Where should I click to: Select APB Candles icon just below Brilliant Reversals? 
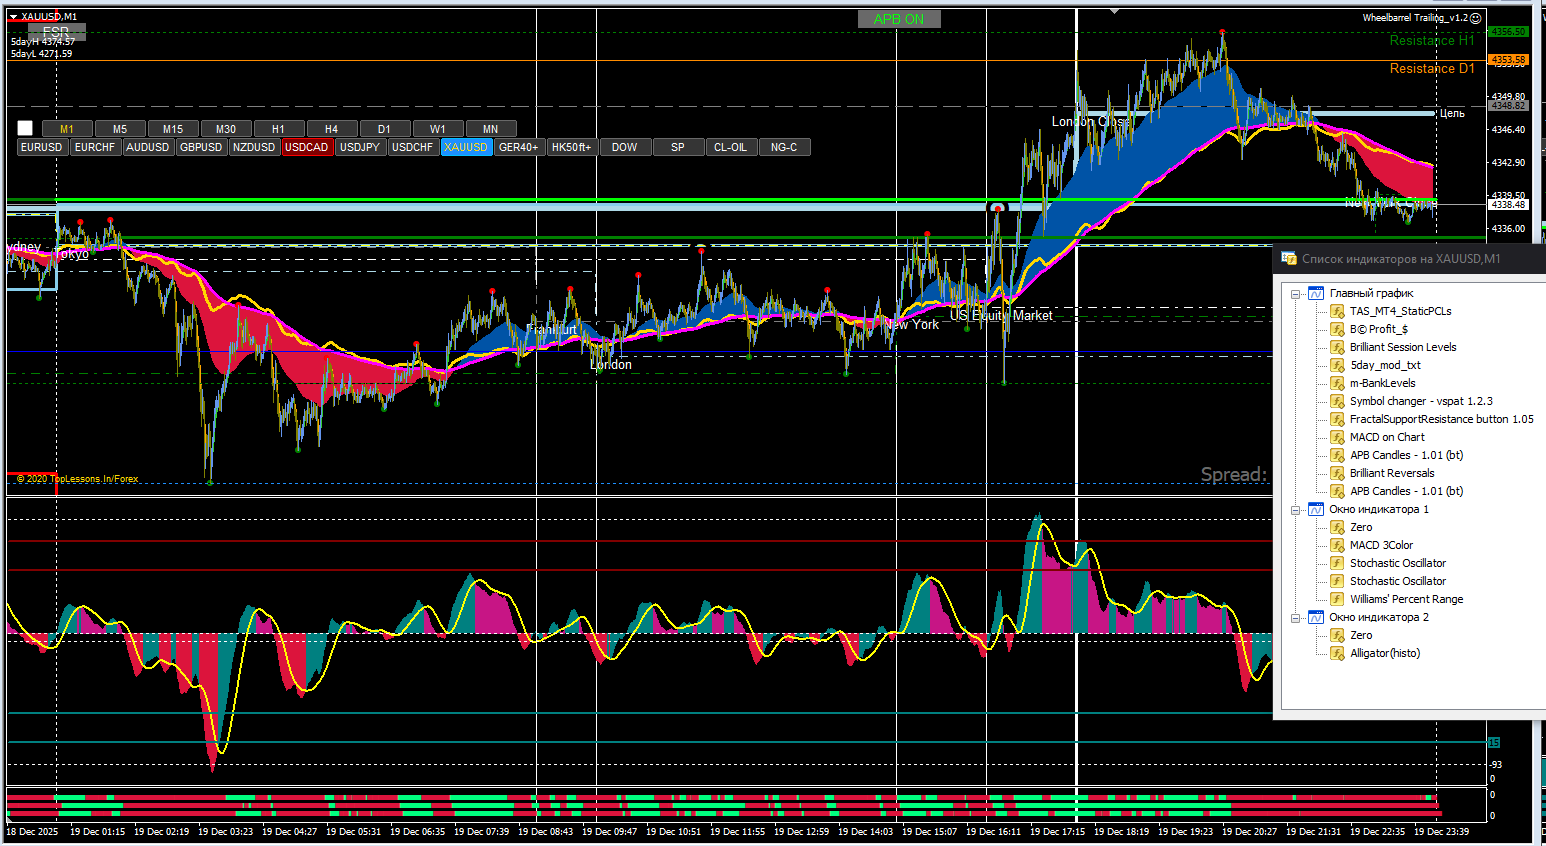(1337, 491)
